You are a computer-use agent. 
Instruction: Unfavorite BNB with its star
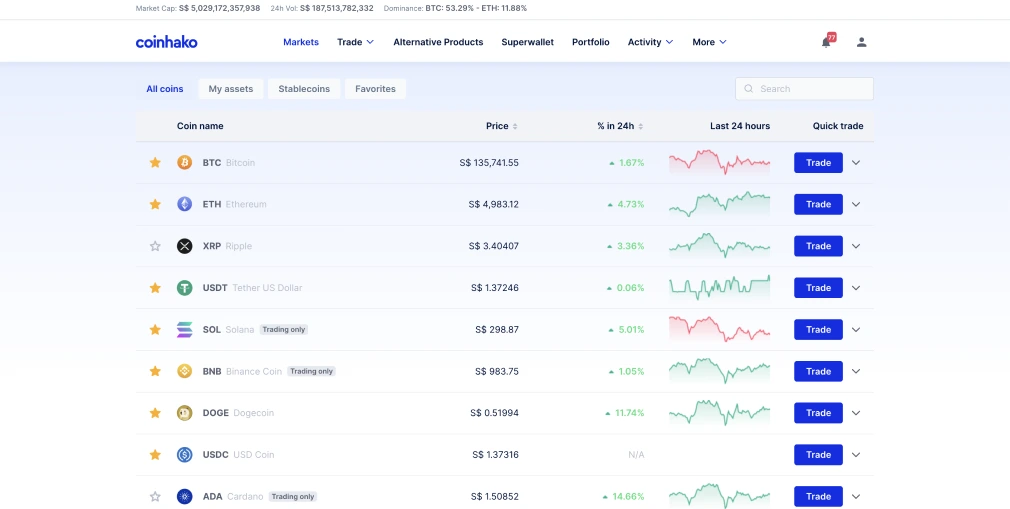(155, 371)
